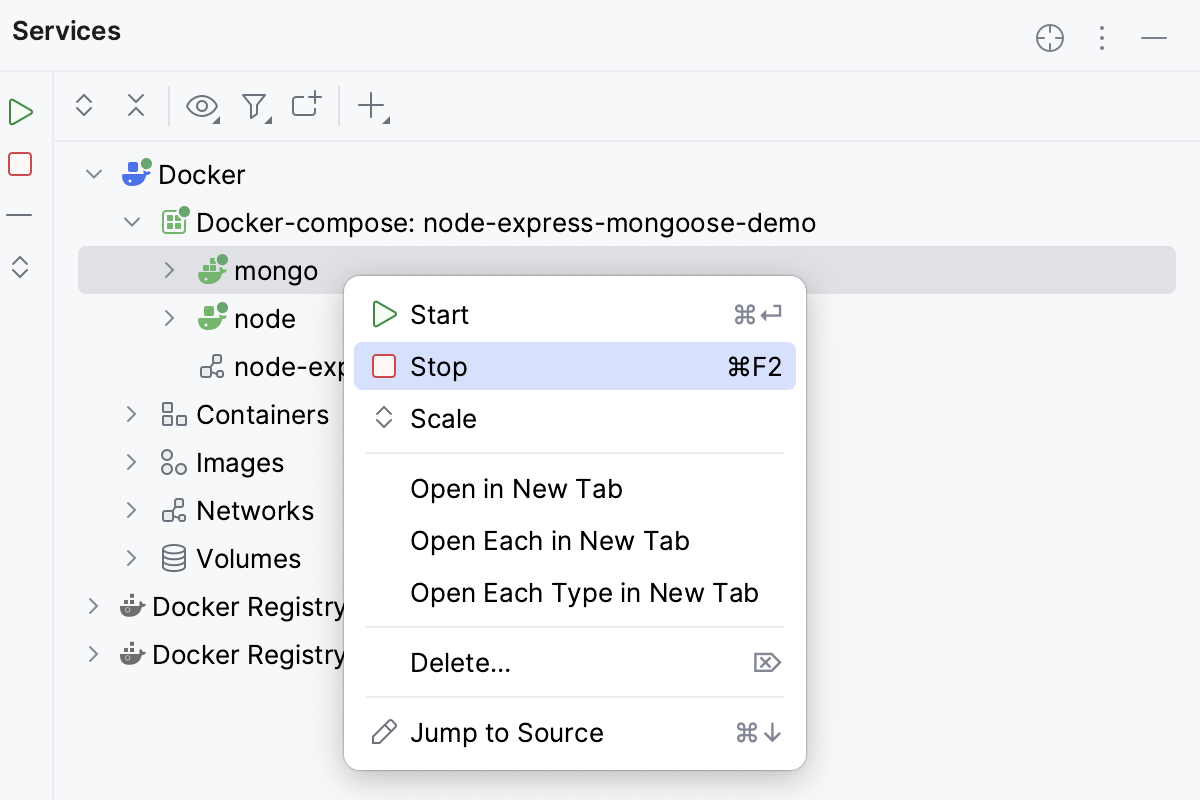Open View Options via the eye icon

[201, 104]
